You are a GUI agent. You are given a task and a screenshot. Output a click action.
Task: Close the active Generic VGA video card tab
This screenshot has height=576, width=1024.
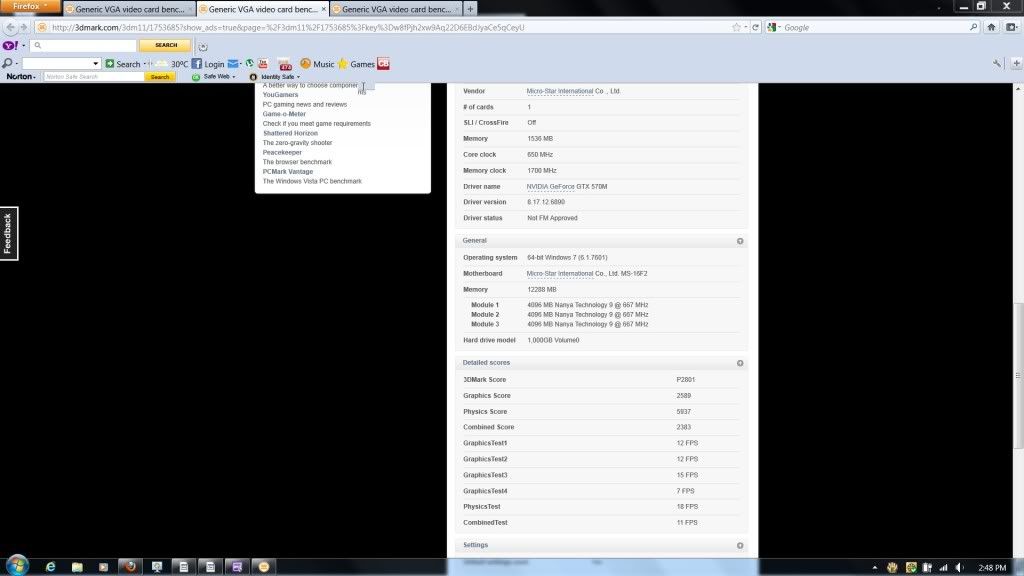[323, 9]
